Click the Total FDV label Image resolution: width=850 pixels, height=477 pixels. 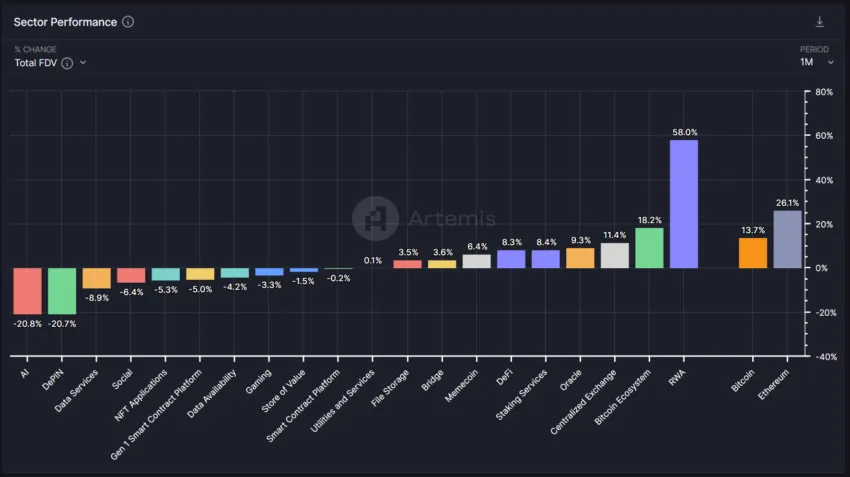coord(36,63)
